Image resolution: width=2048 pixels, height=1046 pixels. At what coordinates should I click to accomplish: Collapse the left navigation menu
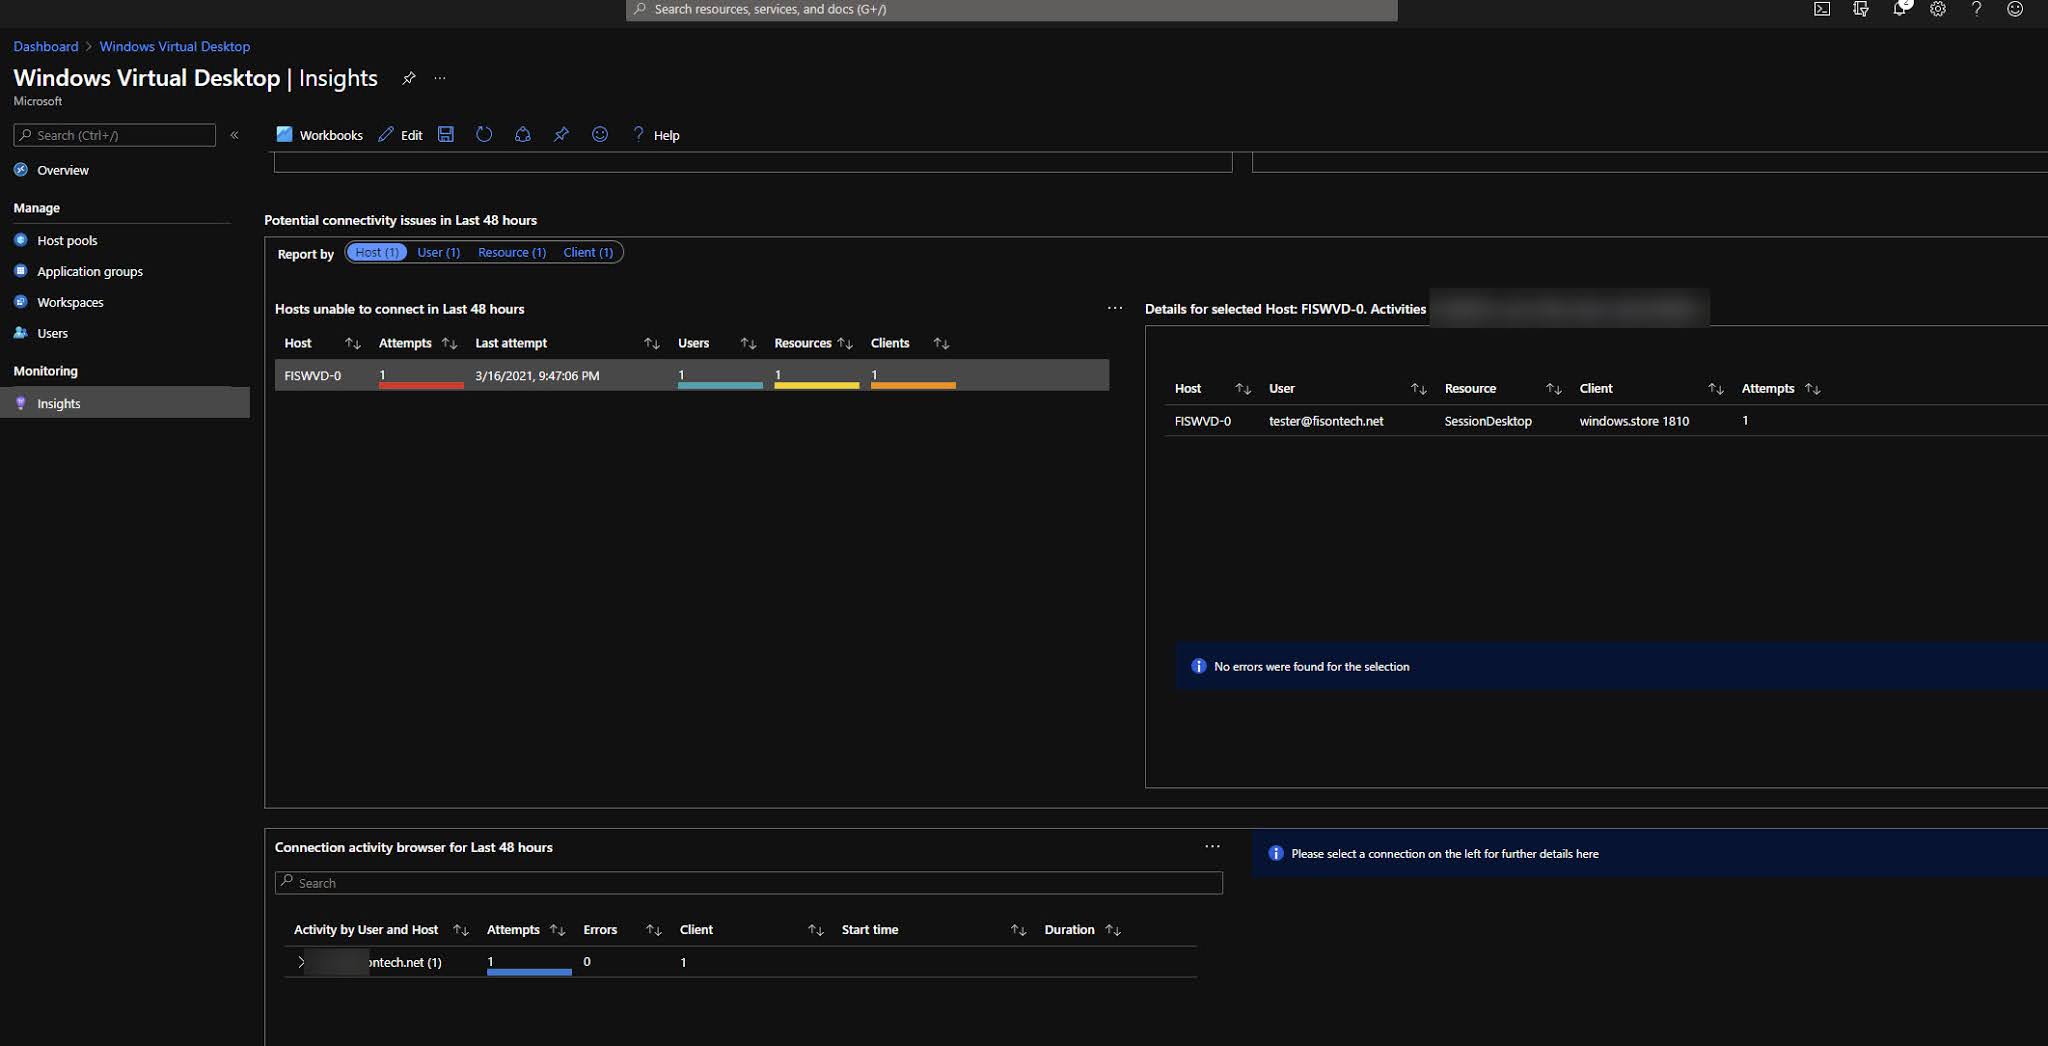pos(234,135)
